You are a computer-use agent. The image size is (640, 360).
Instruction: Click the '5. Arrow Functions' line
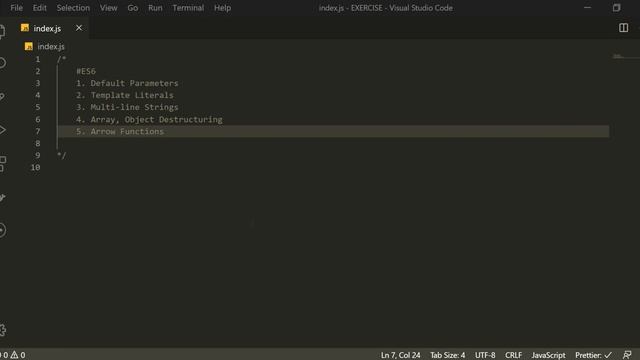click(x=120, y=131)
